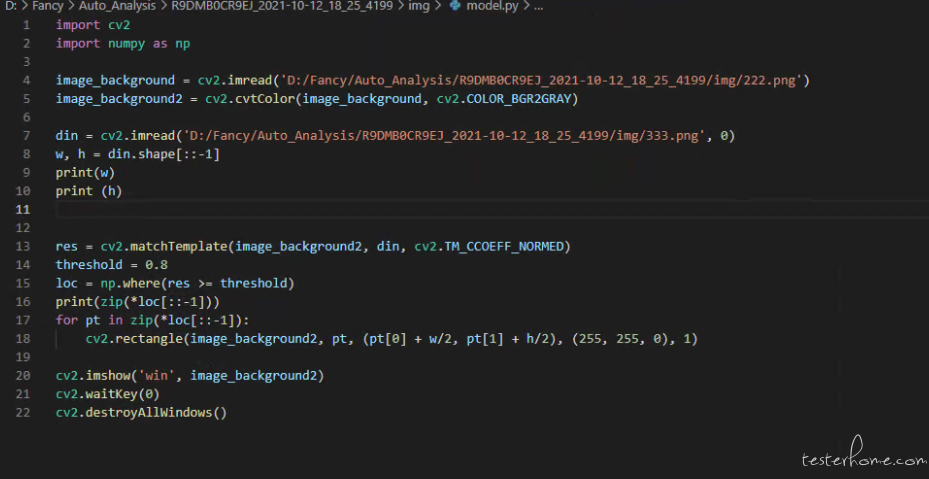929x479 pixels.
Task: Click the 'res' variable at line 13 start
Action: (66, 246)
